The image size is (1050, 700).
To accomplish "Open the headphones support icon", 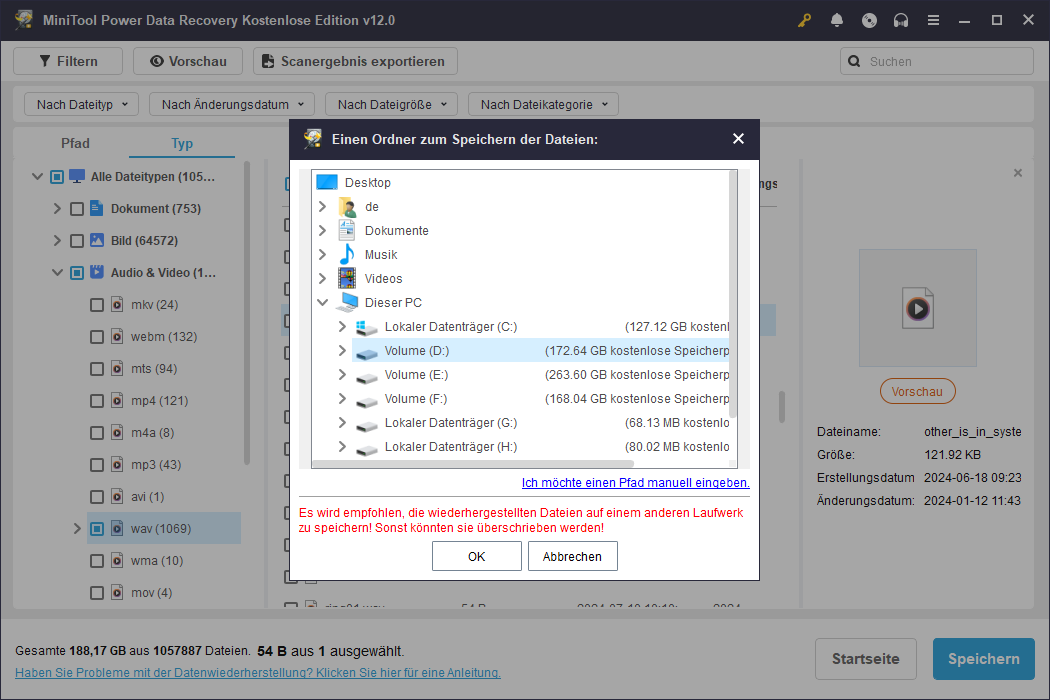I will pos(901,20).
